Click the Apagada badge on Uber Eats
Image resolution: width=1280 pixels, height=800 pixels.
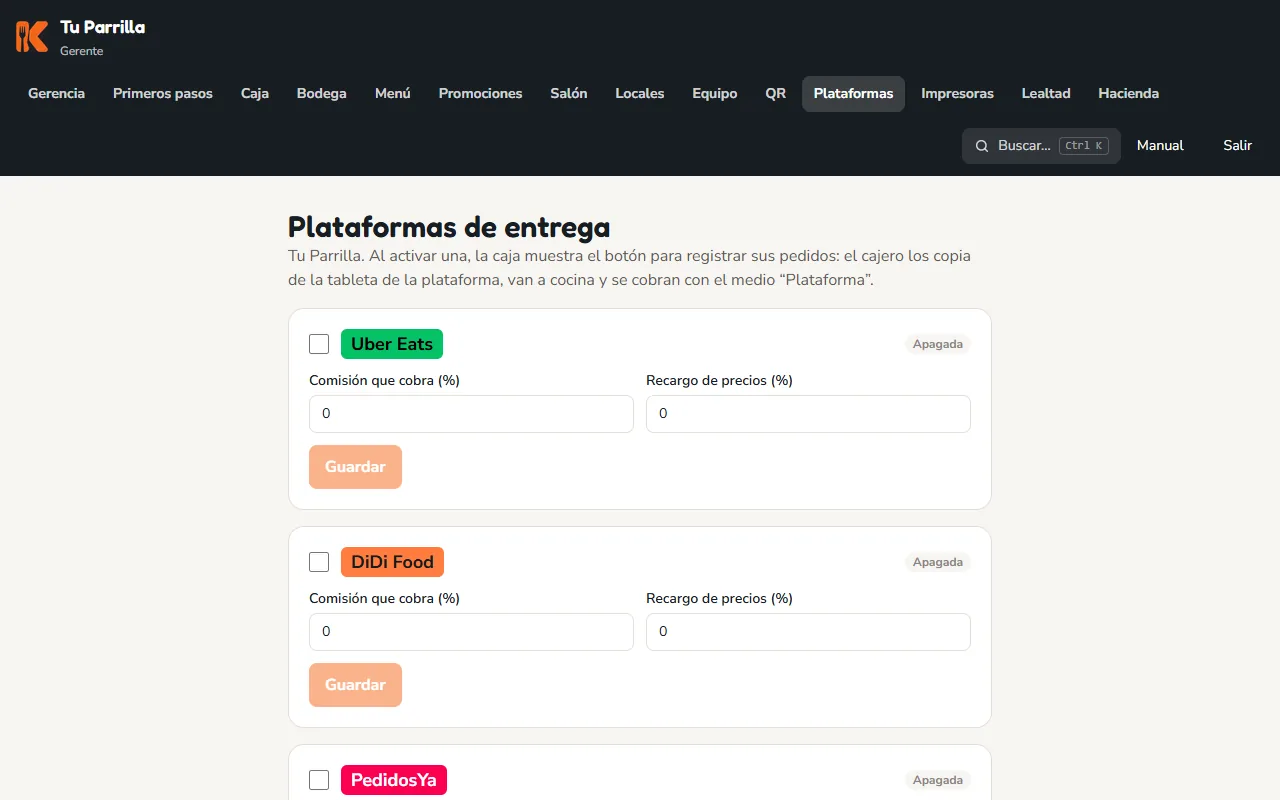point(938,344)
